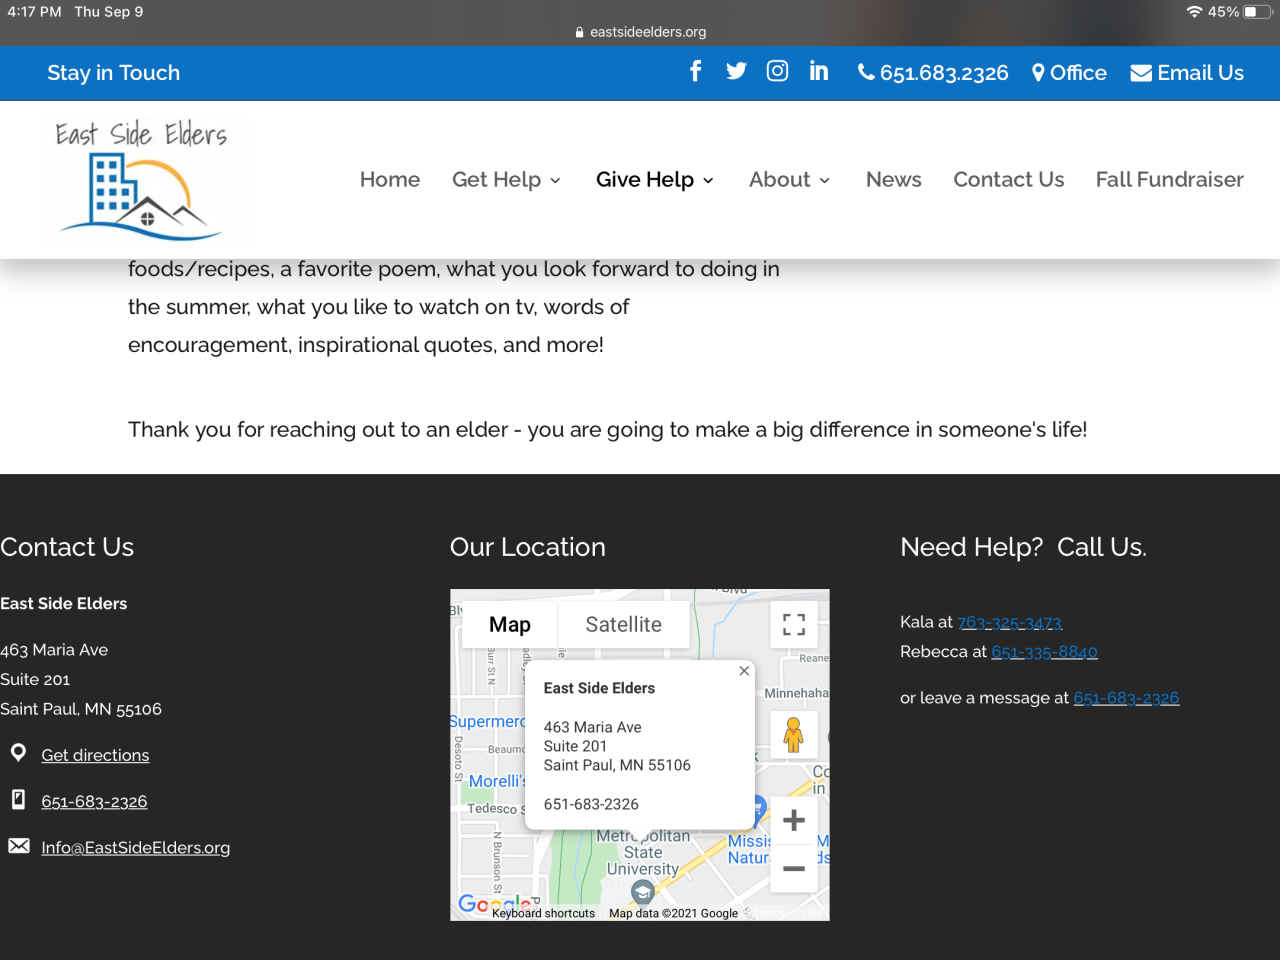
Task: Click the Info@EastSideElders.org email link
Action: tap(136, 848)
